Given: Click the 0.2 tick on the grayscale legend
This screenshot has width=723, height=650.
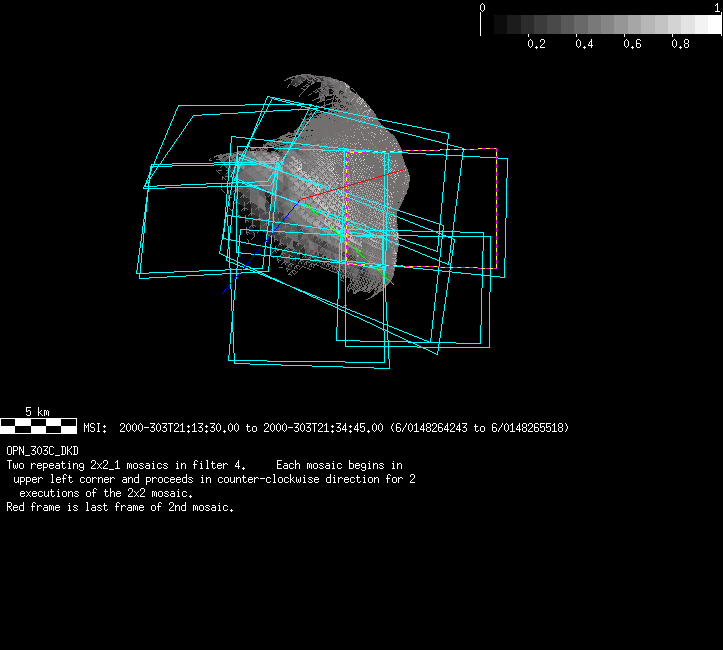Looking at the screenshot, I should pos(536,44).
